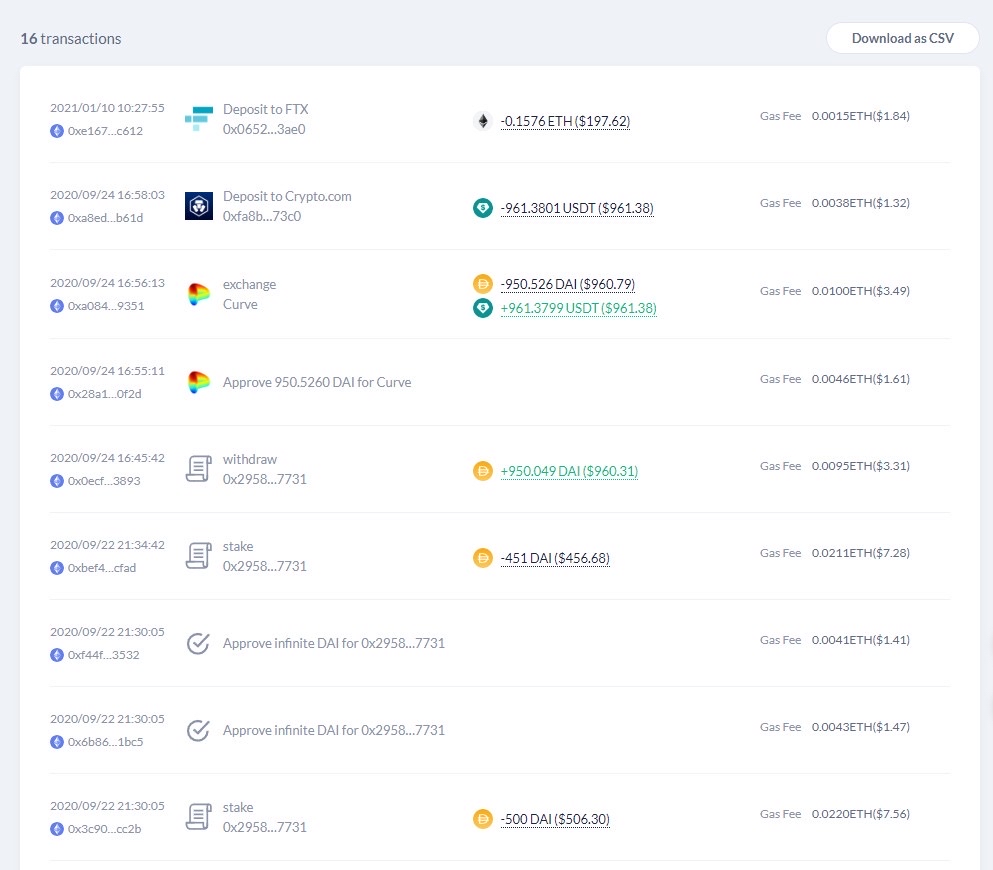Click the -950.526 DAI ($960.79) amount
Viewport: 993px width, 870px height.
coord(567,284)
